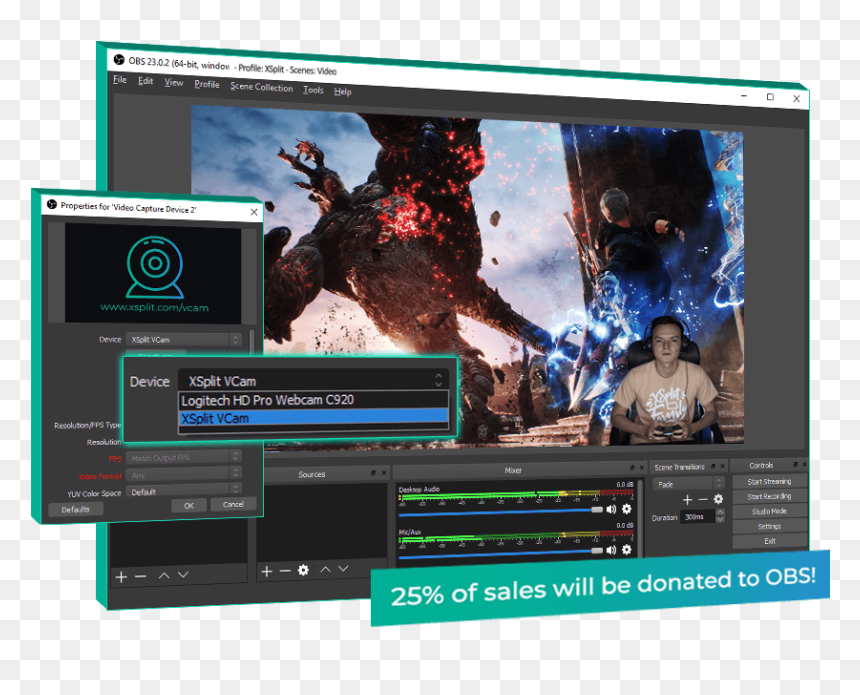This screenshot has height=695, width=860.
Task: Select Logitech HD Pro Webcam C920
Action: tap(313, 400)
